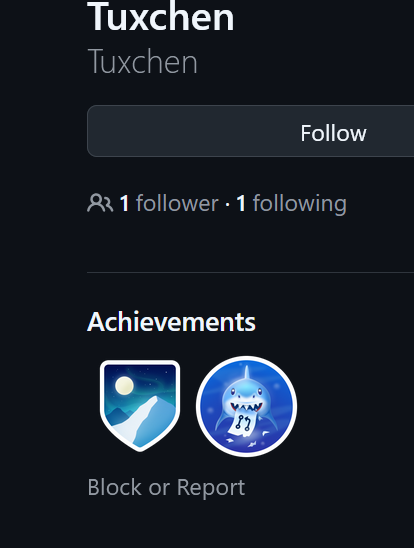Click the Follow button
The image size is (414, 548).
coord(250,131)
